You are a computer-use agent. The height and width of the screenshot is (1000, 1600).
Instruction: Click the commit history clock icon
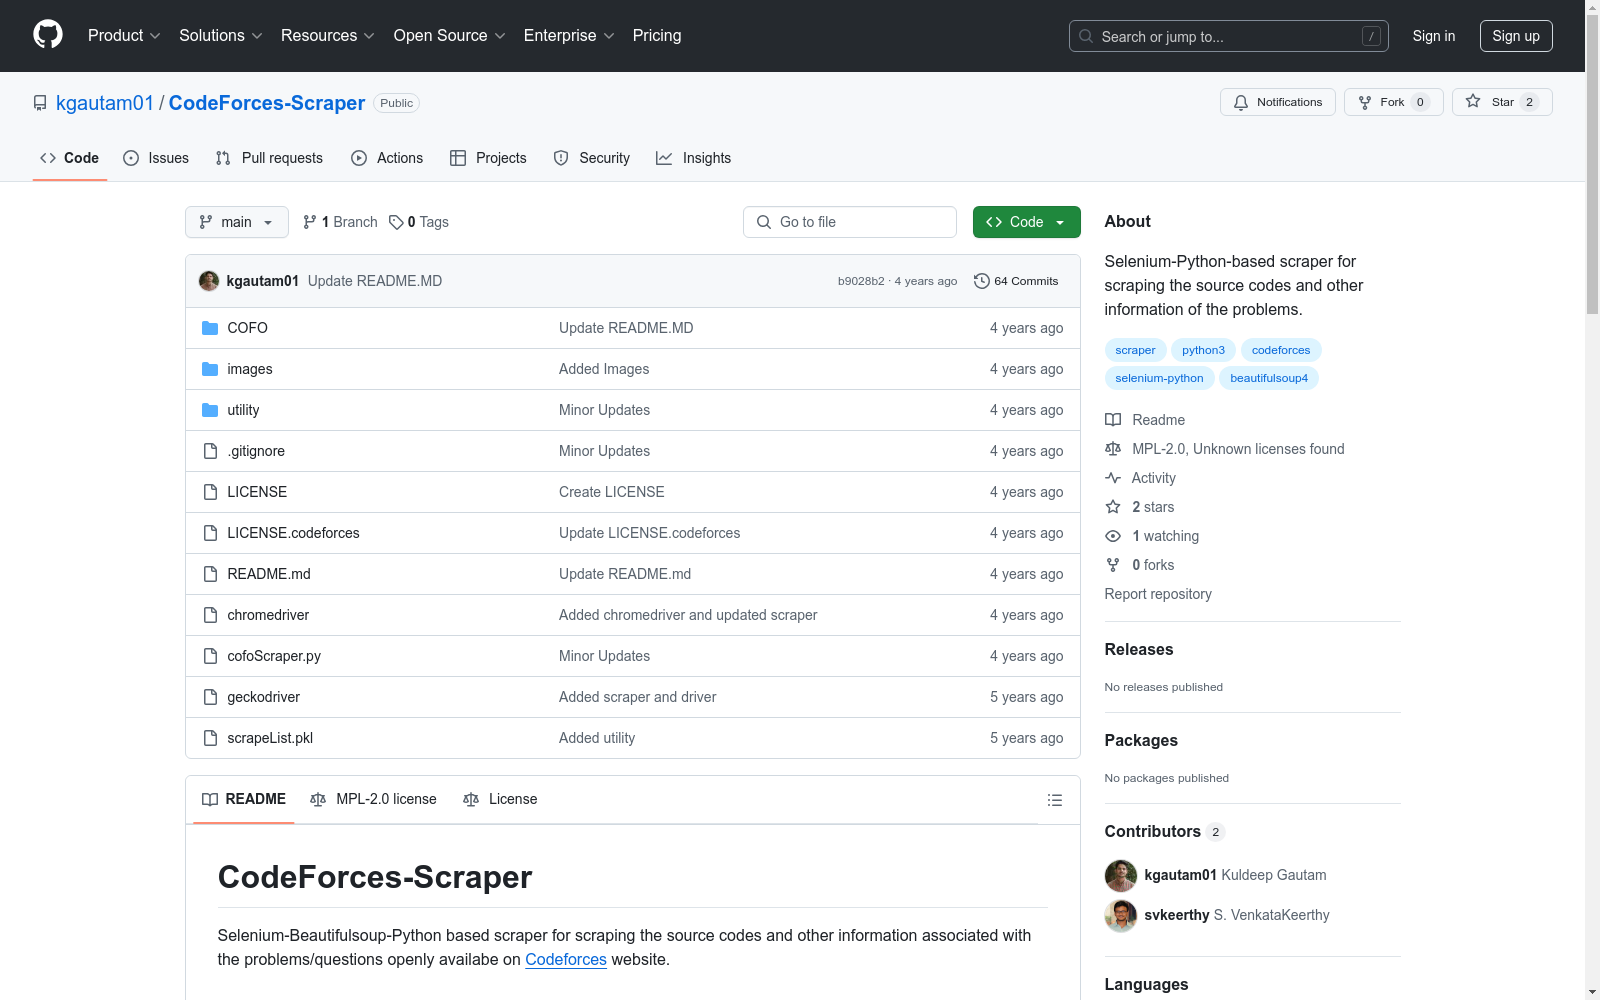pos(982,281)
